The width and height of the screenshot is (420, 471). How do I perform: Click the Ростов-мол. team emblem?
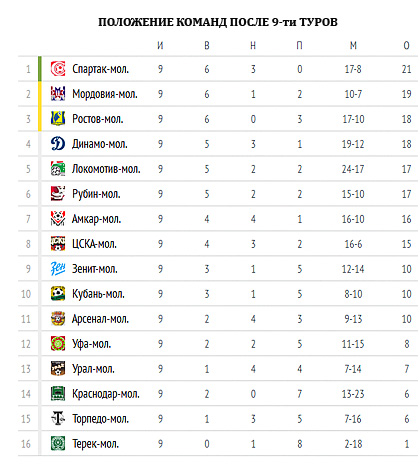pyautogui.click(x=58, y=119)
